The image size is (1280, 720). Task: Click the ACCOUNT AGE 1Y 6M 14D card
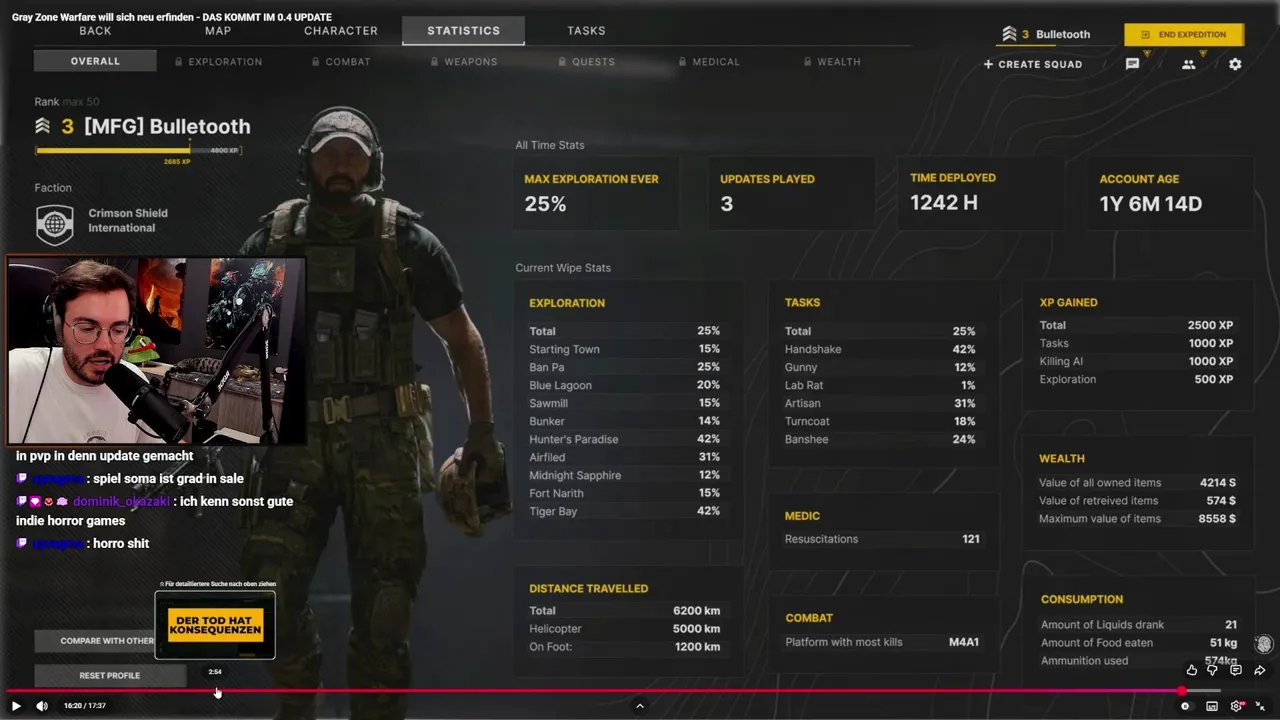click(x=1171, y=193)
